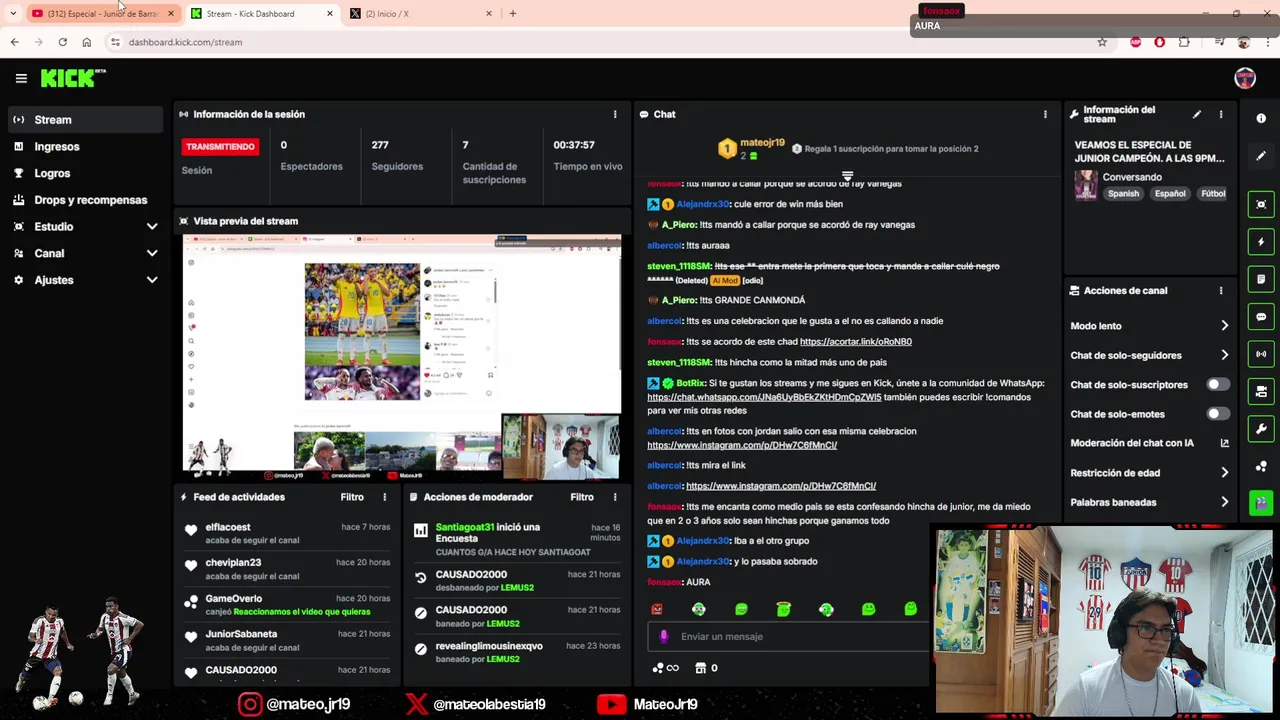Switch to the Inicio / X tab
Image resolution: width=1280 pixels, height=720 pixels.
click(x=420, y=14)
